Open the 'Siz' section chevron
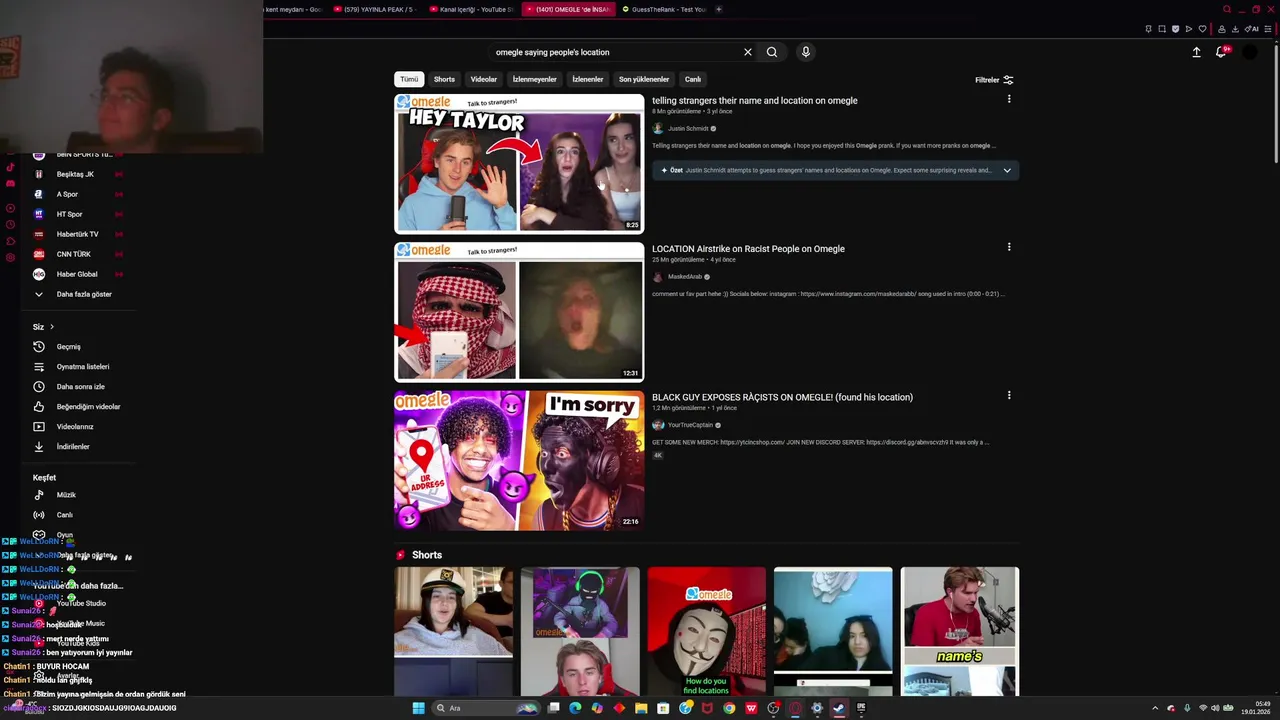The image size is (1280, 720). 52,327
